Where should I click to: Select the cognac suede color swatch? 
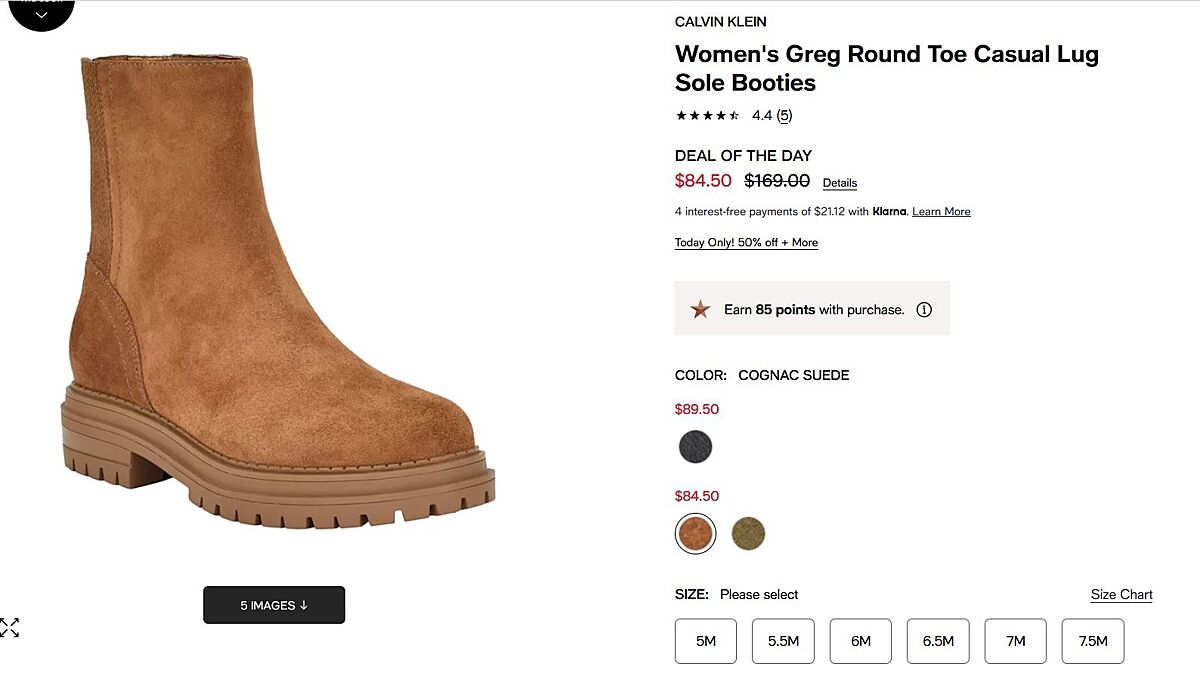pos(695,534)
